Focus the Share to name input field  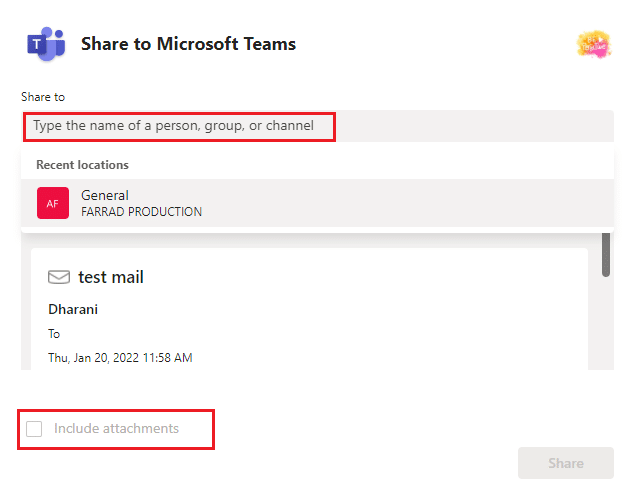pyautogui.click(x=317, y=126)
